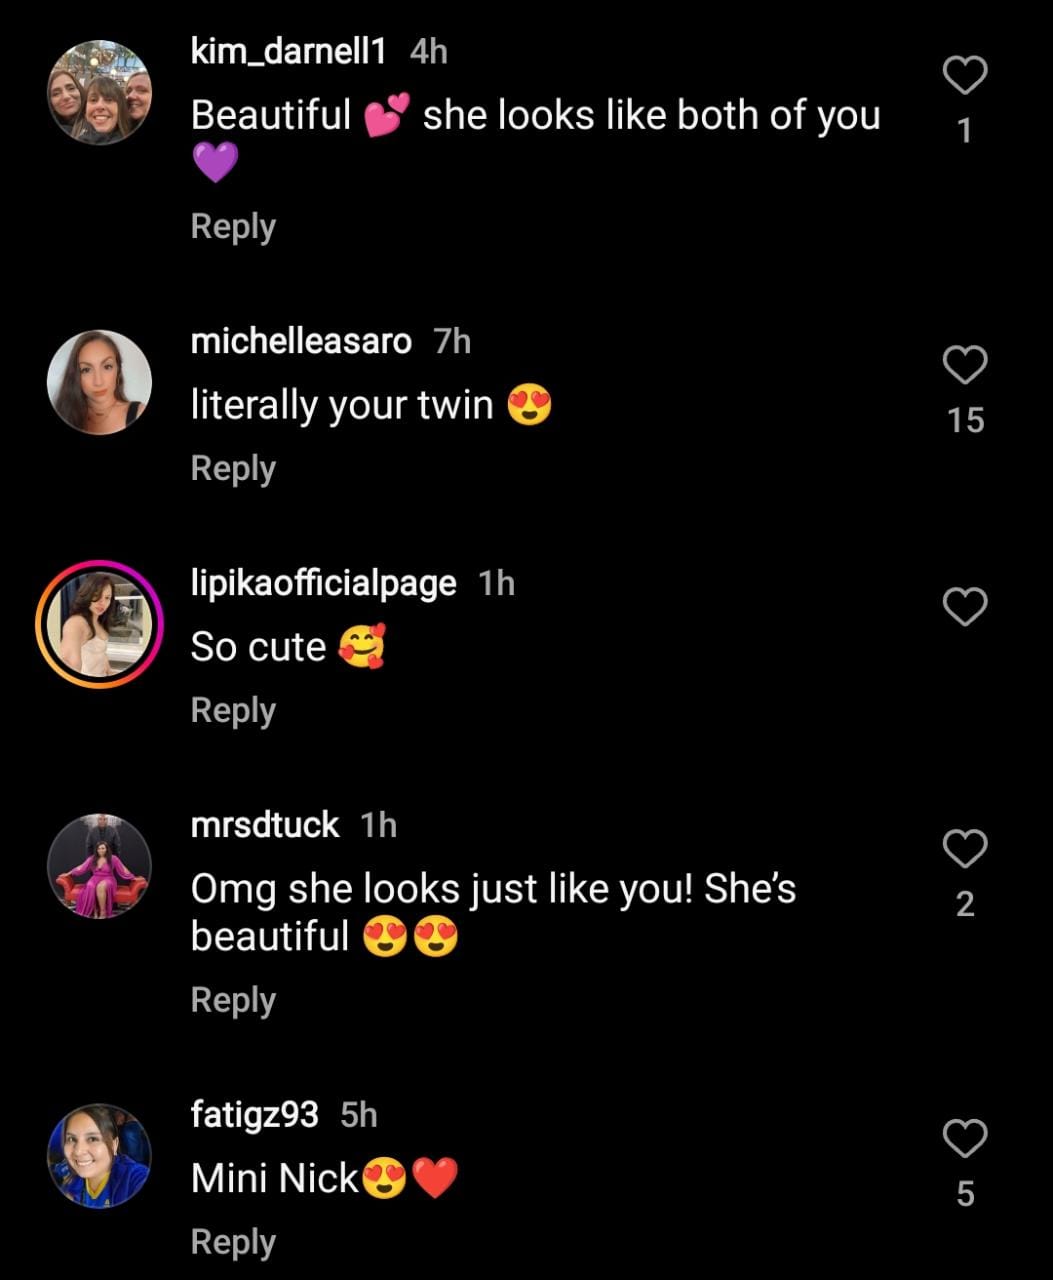The width and height of the screenshot is (1053, 1280).
Task: Reply to michelleasaro's twin comment
Action: pyautogui.click(x=233, y=468)
